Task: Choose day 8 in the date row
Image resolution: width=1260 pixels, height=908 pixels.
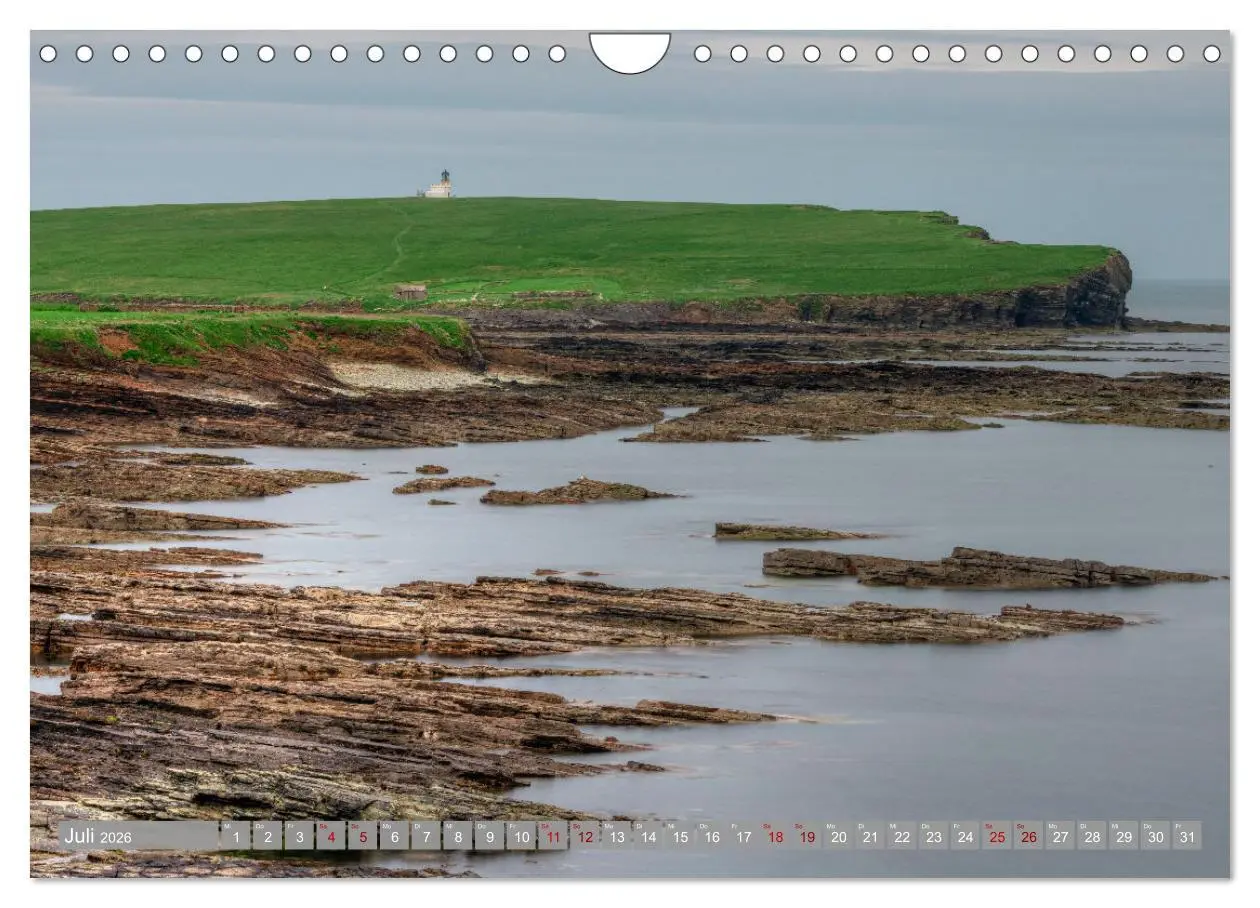Action: pos(458,836)
